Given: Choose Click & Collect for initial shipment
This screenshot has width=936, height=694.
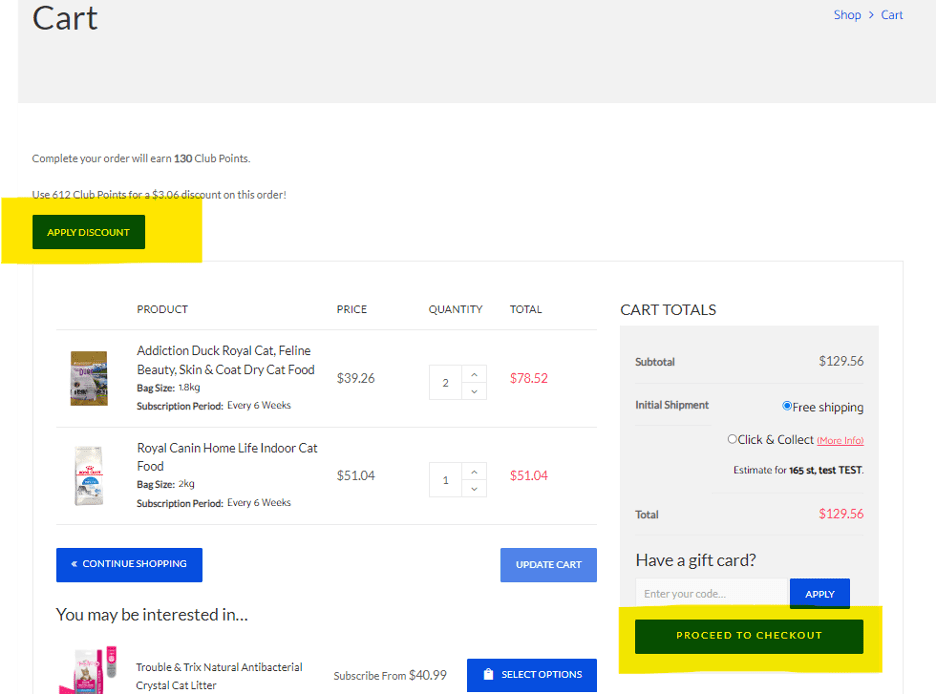Looking at the screenshot, I should coord(731,439).
